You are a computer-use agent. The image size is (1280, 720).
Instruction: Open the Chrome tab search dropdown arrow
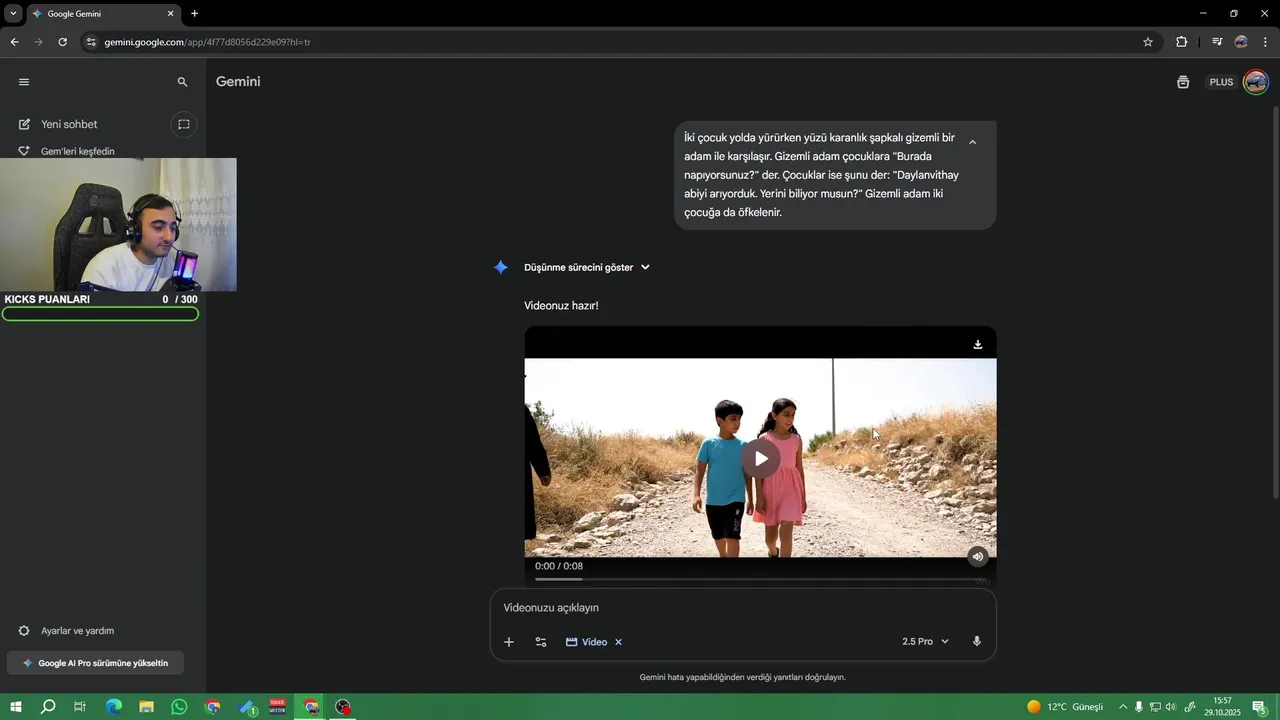point(13,14)
